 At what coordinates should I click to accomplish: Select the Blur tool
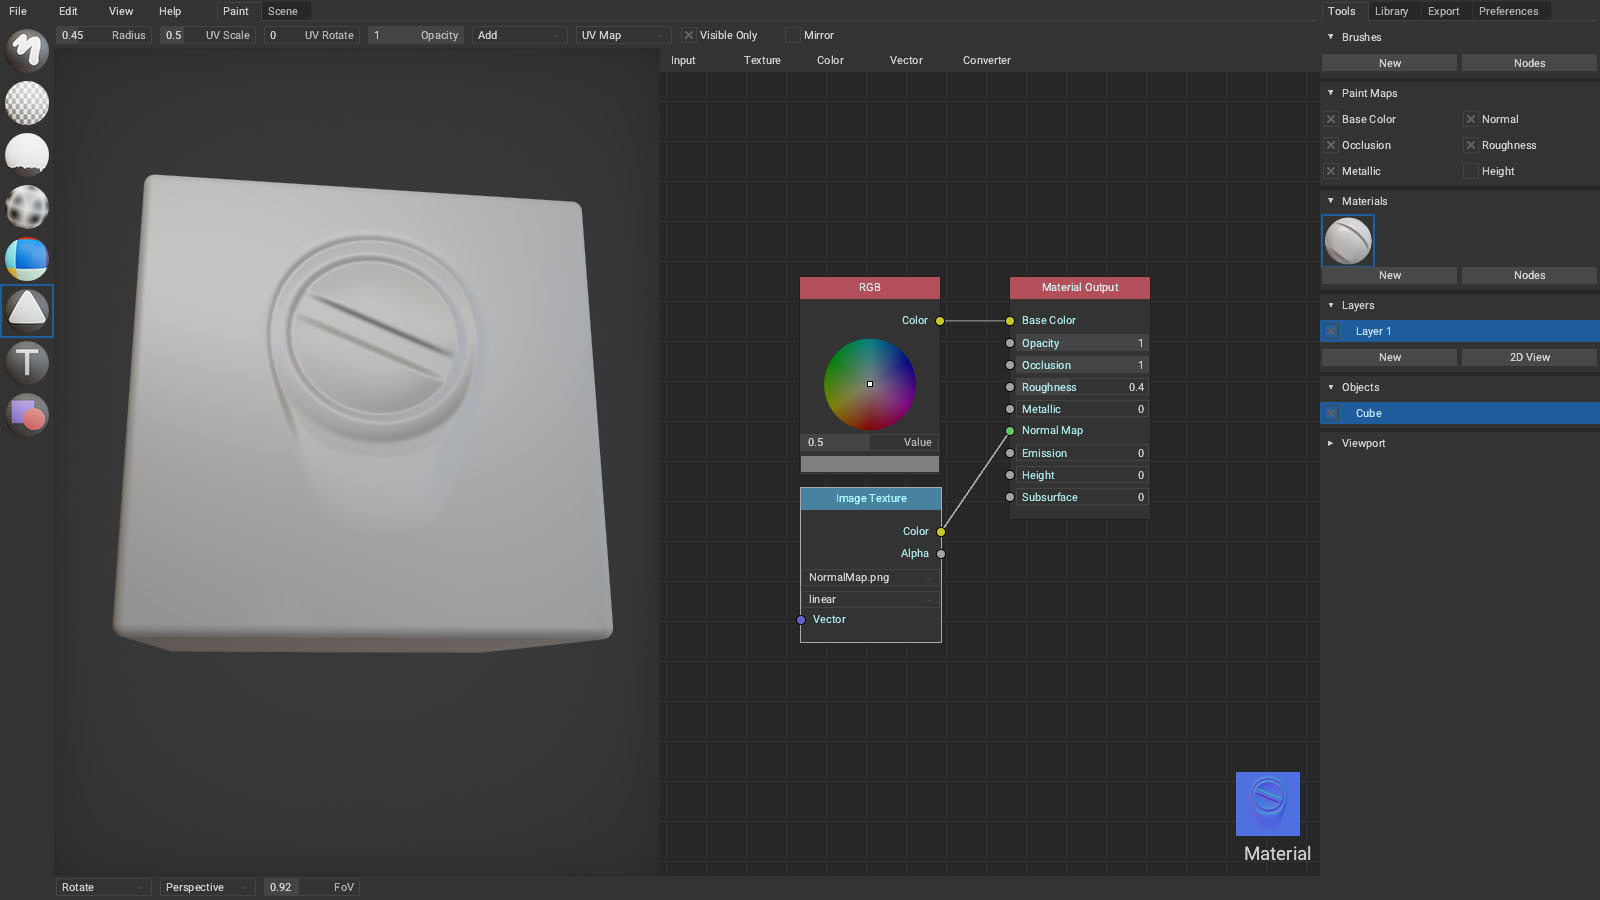pyautogui.click(x=26, y=207)
